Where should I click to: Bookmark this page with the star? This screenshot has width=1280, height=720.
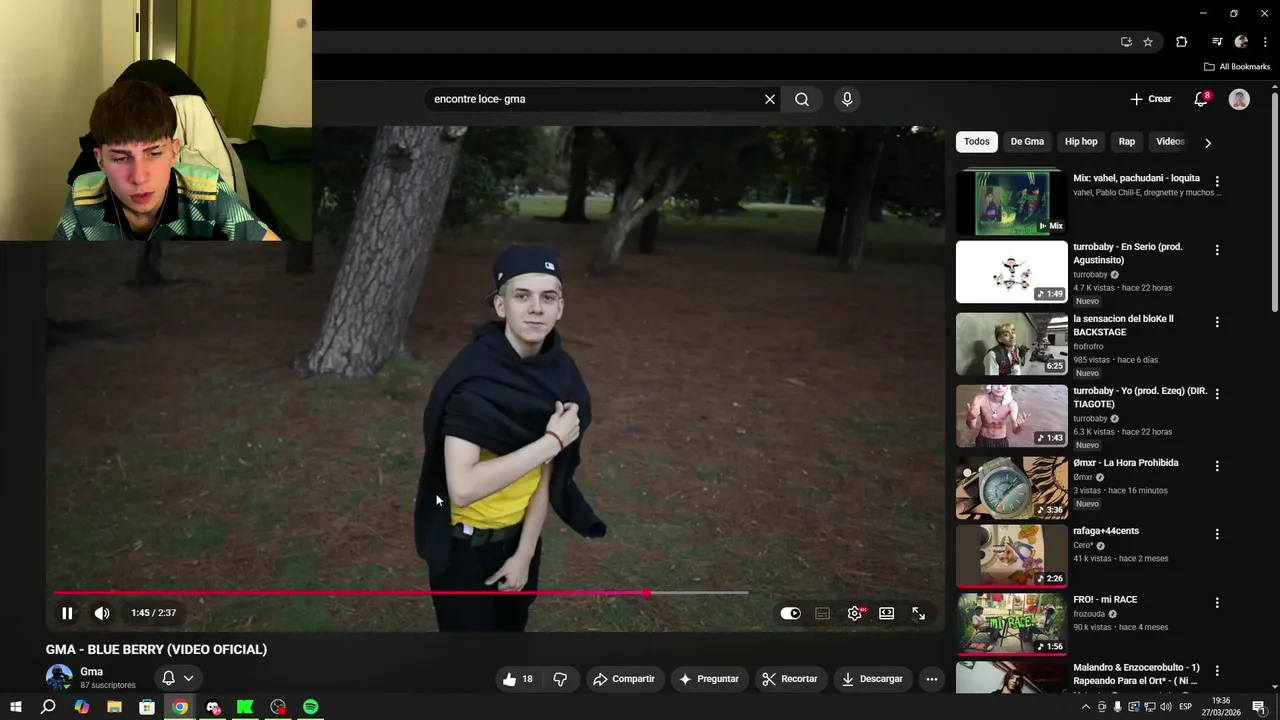coord(1148,42)
